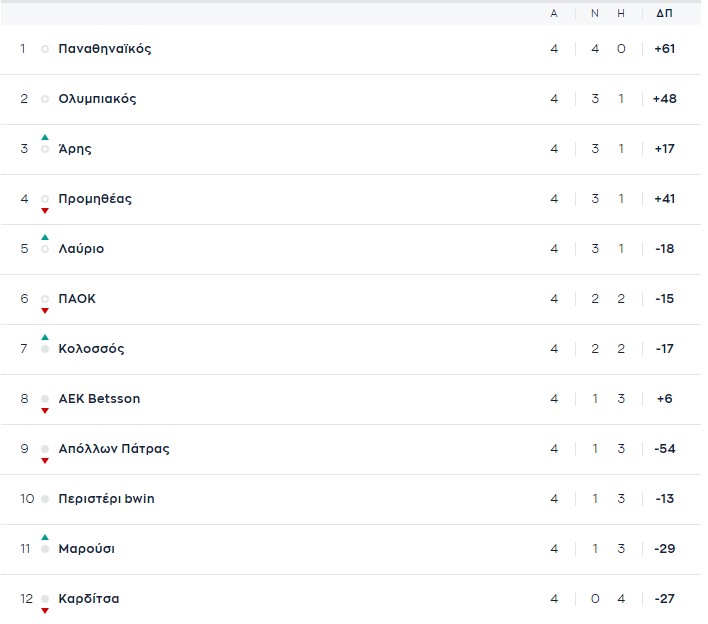This screenshot has height=624, width=708.
Task: Click red down arrow beside AEK Betsson
Action: pyautogui.click(x=45, y=411)
